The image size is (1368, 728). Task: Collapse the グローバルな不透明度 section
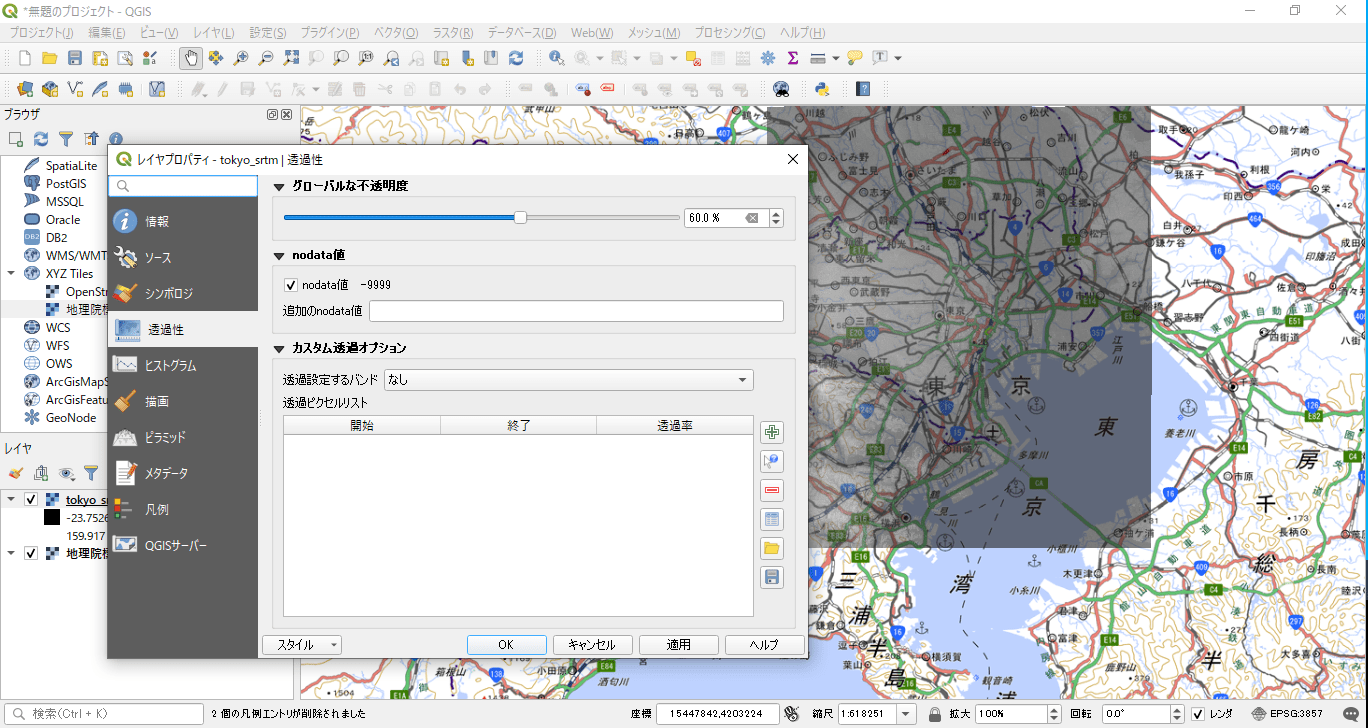click(x=279, y=186)
